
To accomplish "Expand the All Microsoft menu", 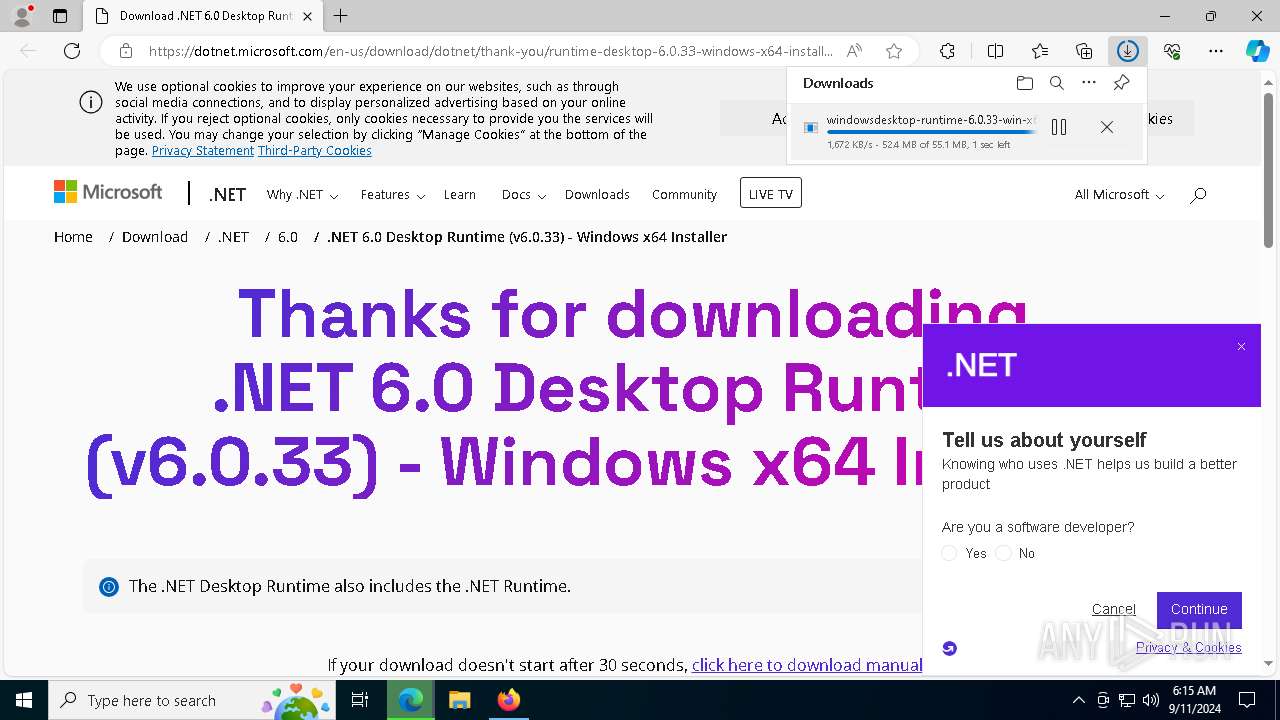I will [1119, 195].
